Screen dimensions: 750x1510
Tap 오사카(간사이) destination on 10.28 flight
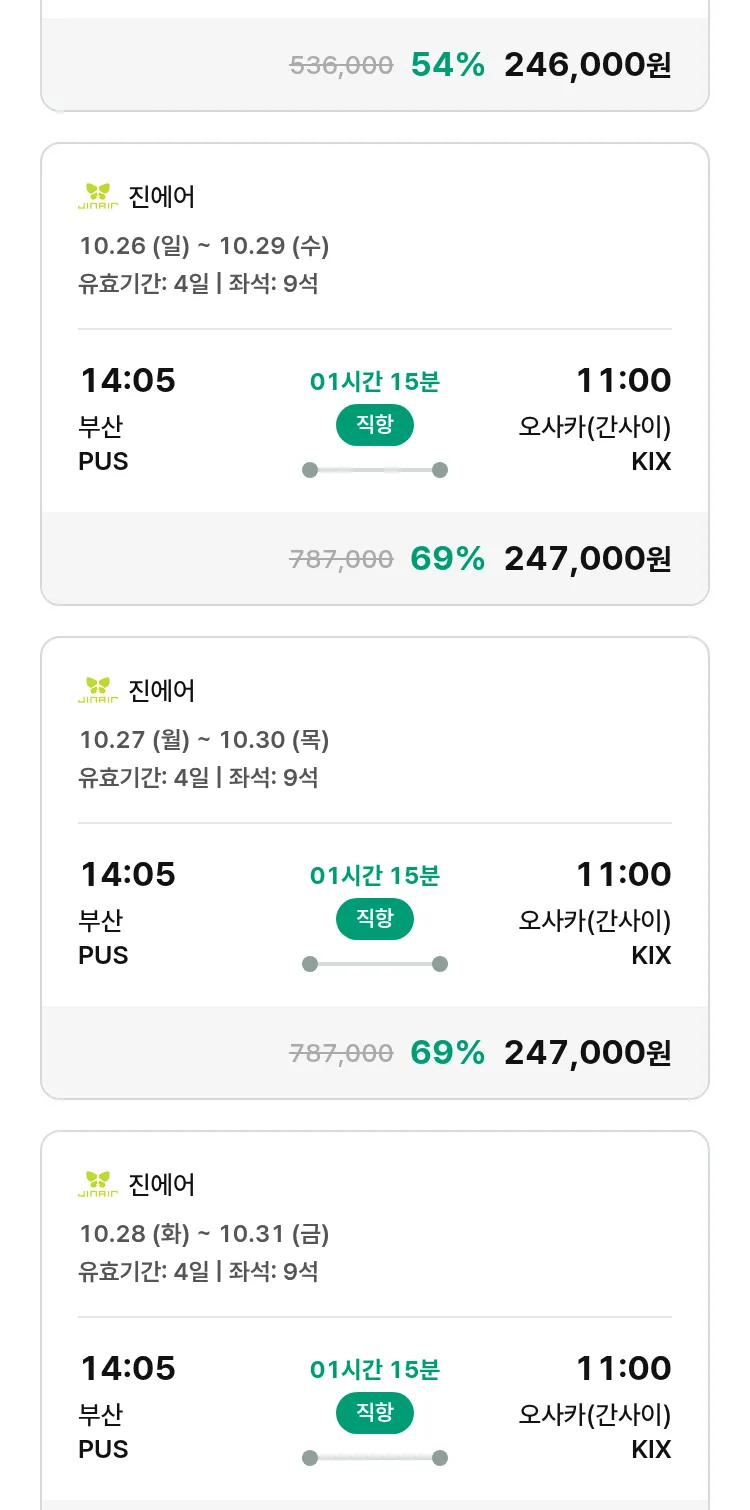594,1414
